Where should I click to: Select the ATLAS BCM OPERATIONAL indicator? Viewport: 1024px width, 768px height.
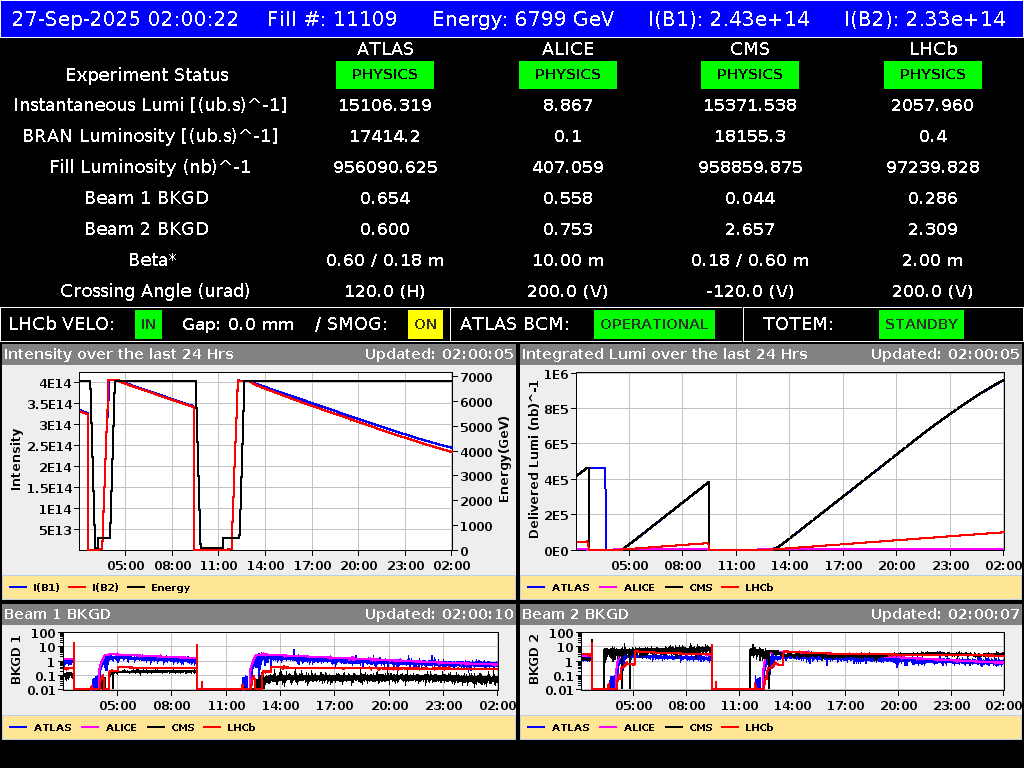click(x=654, y=324)
